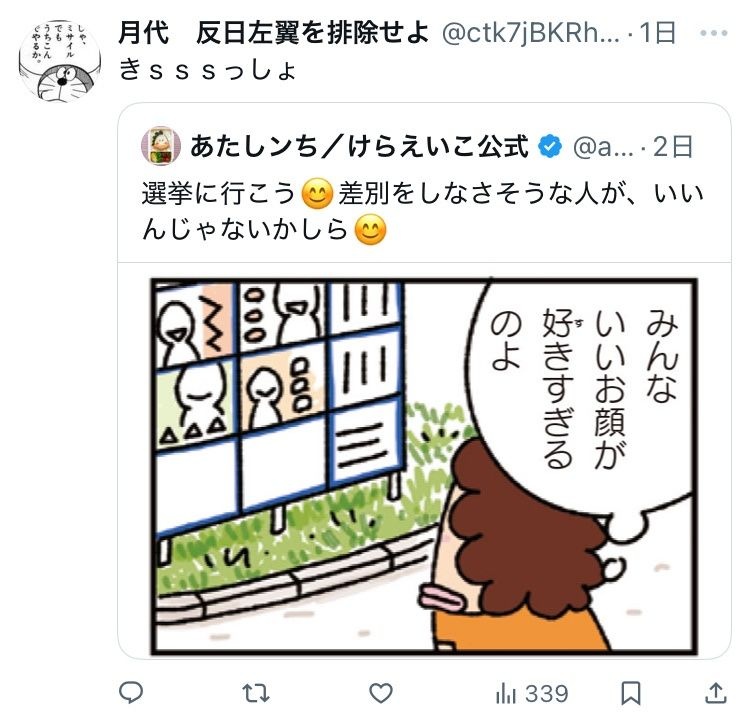Click the repost arrows icon

pyautogui.click(x=256, y=693)
